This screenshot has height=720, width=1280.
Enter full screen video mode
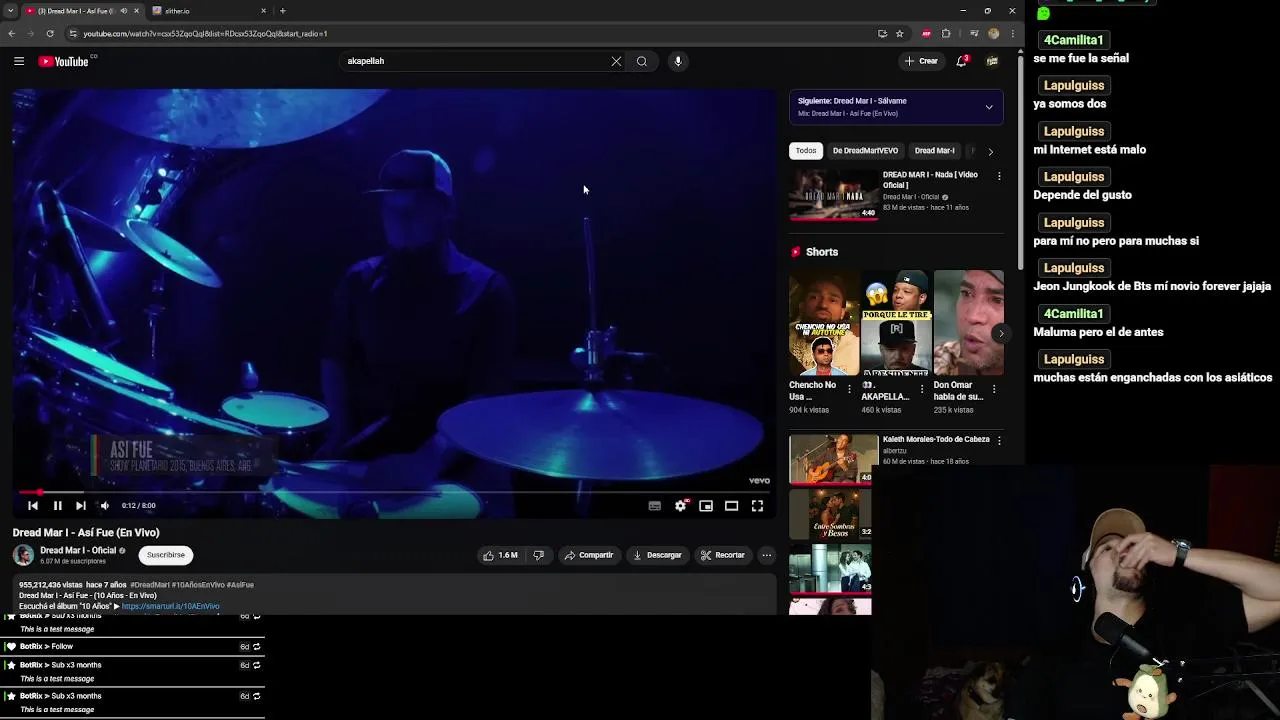[757, 506]
